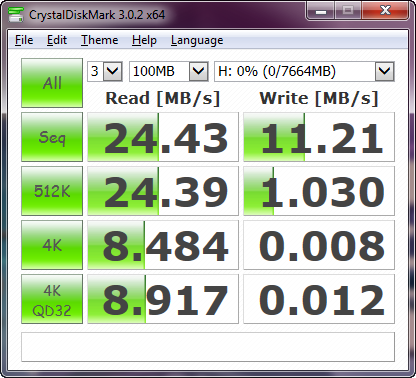Viewport: 416px width, 378px height.
Task: Run all benchmarks with All button
Action: pyautogui.click(x=52, y=83)
